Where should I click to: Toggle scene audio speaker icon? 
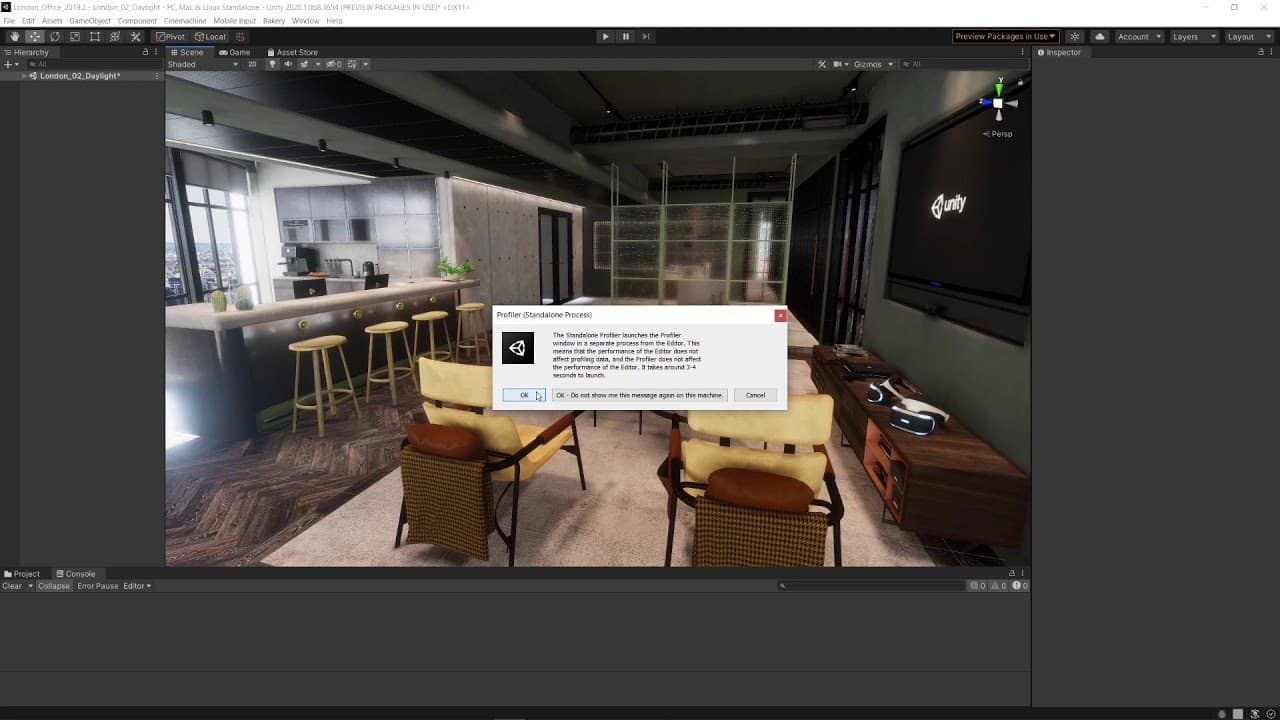click(x=288, y=64)
